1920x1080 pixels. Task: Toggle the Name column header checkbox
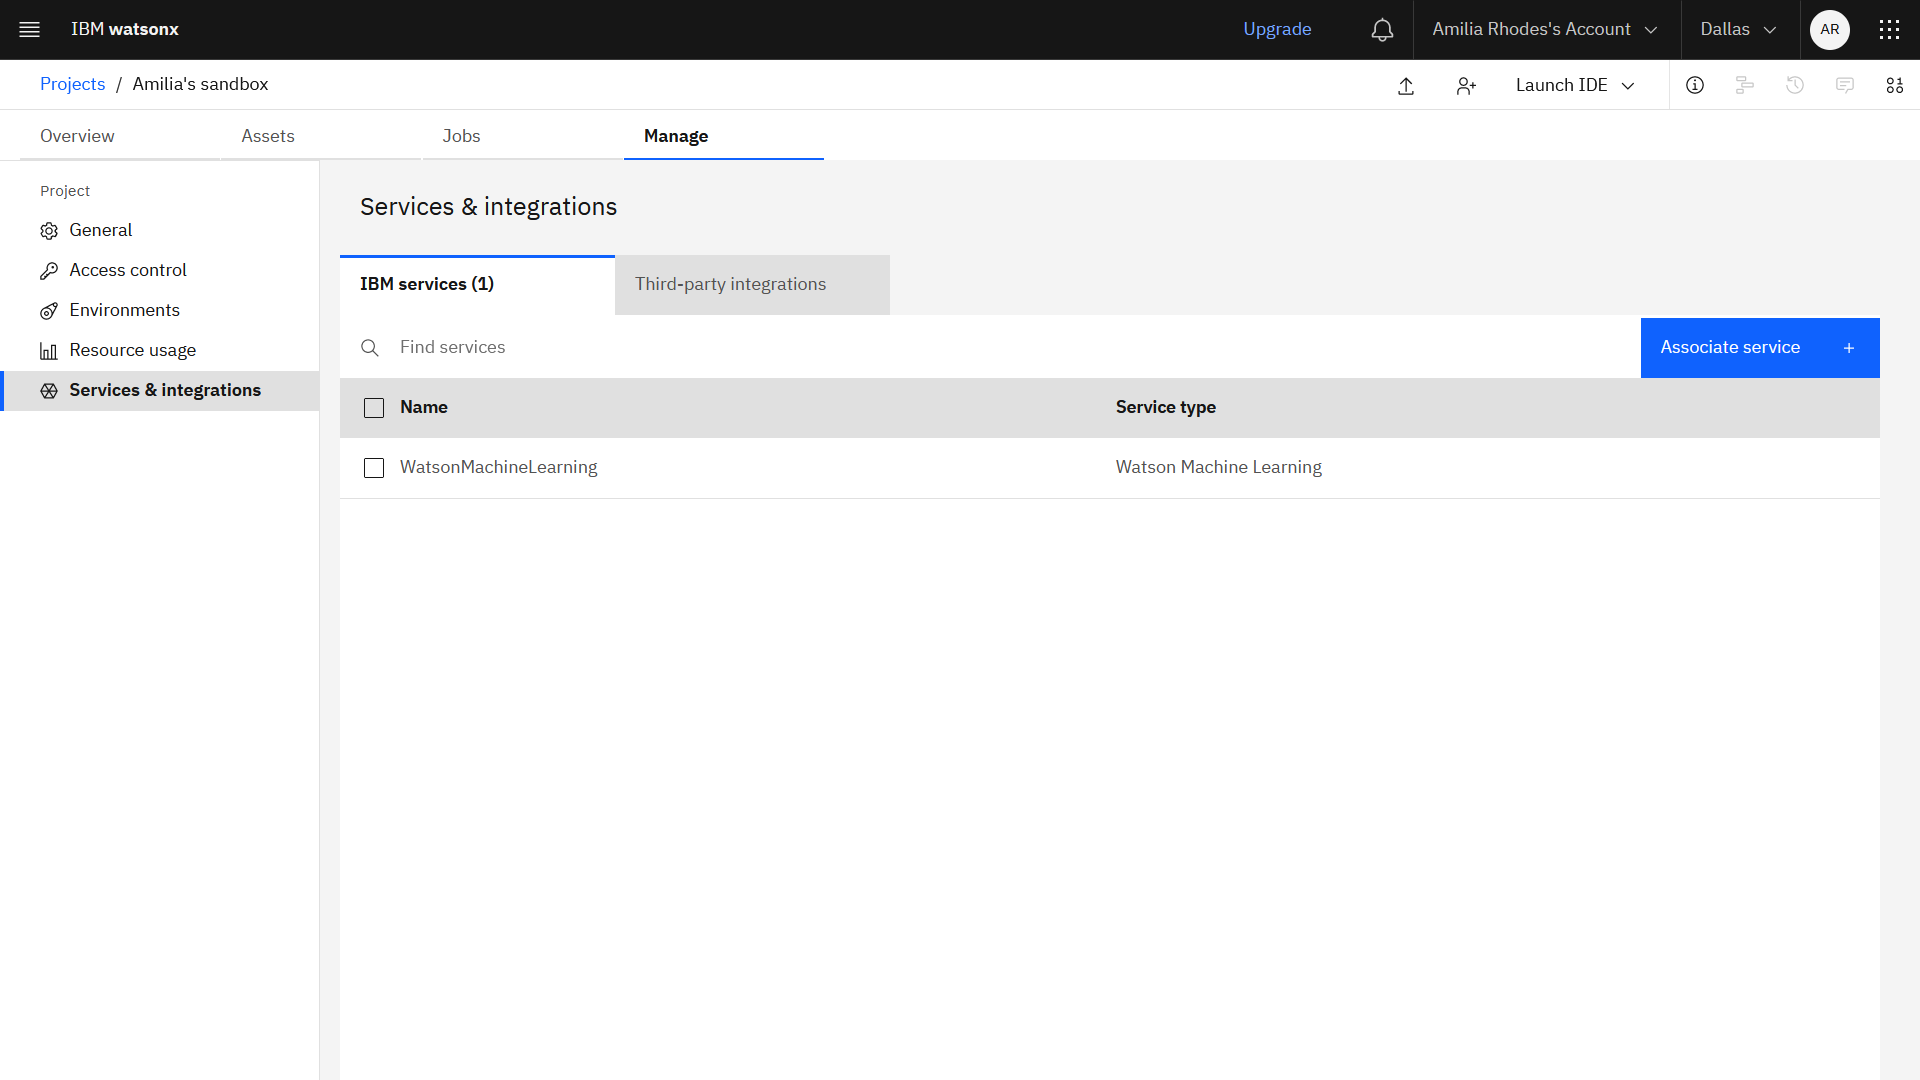point(373,407)
